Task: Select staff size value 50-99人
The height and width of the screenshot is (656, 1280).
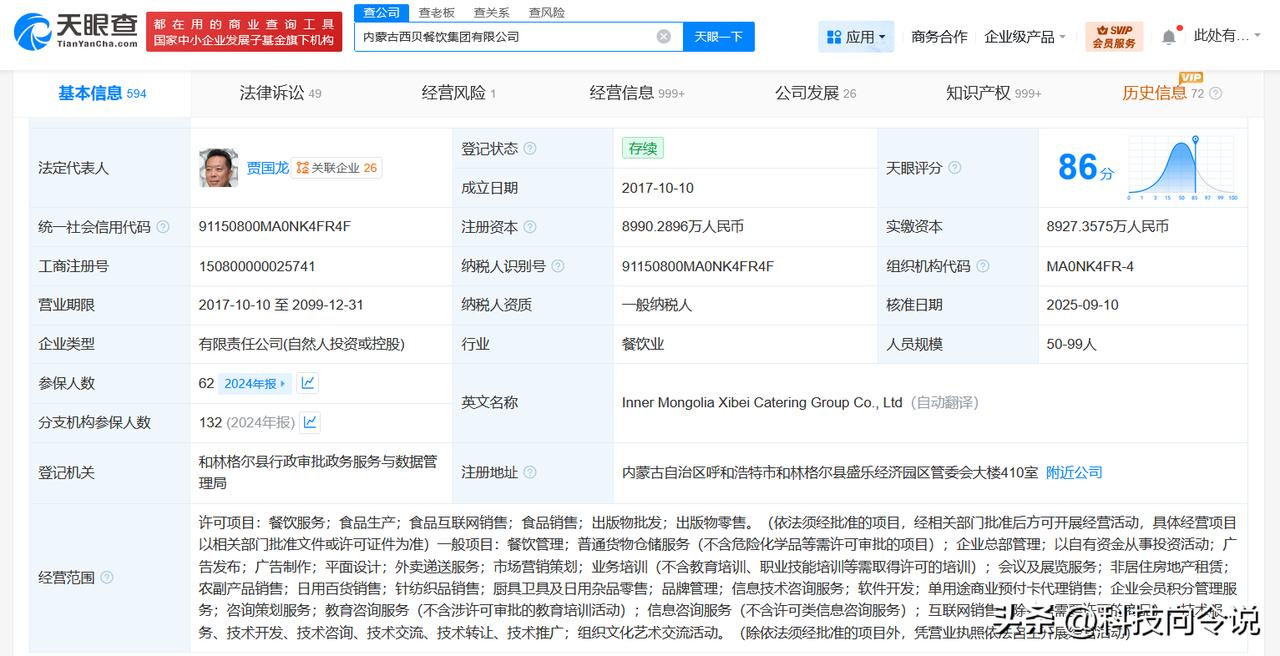Action: [x=1072, y=344]
